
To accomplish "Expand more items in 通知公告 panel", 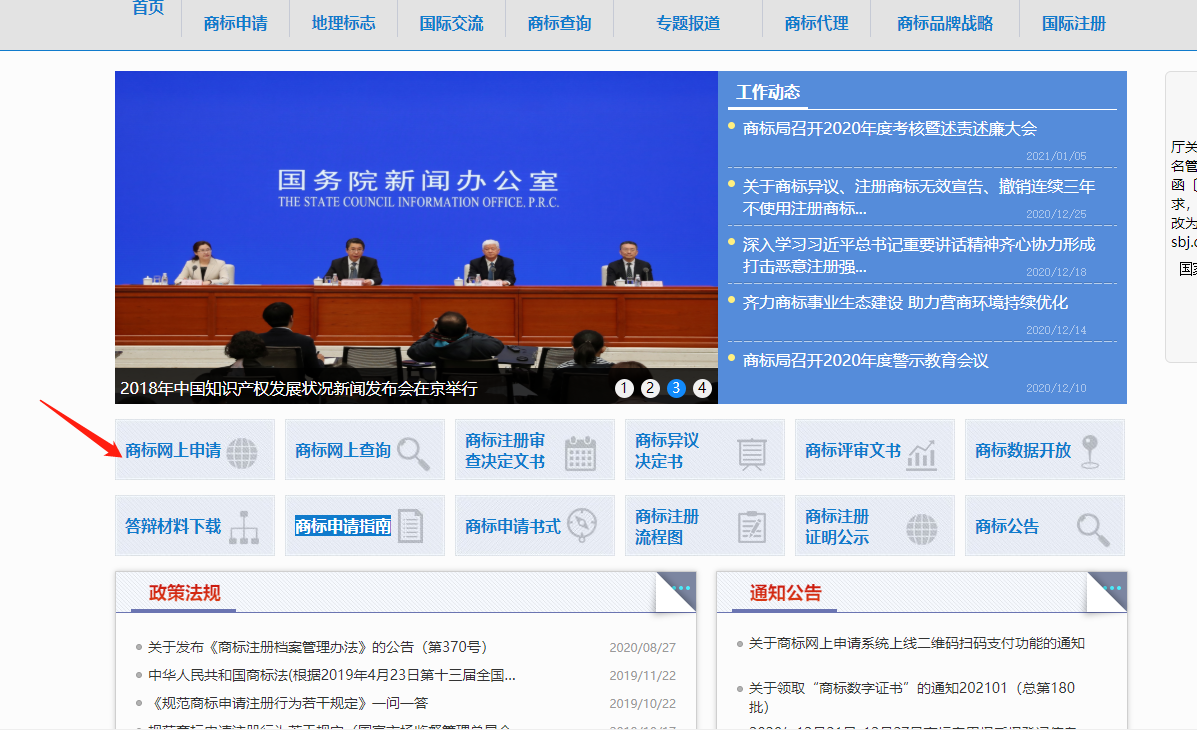I will tap(1111, 588).
